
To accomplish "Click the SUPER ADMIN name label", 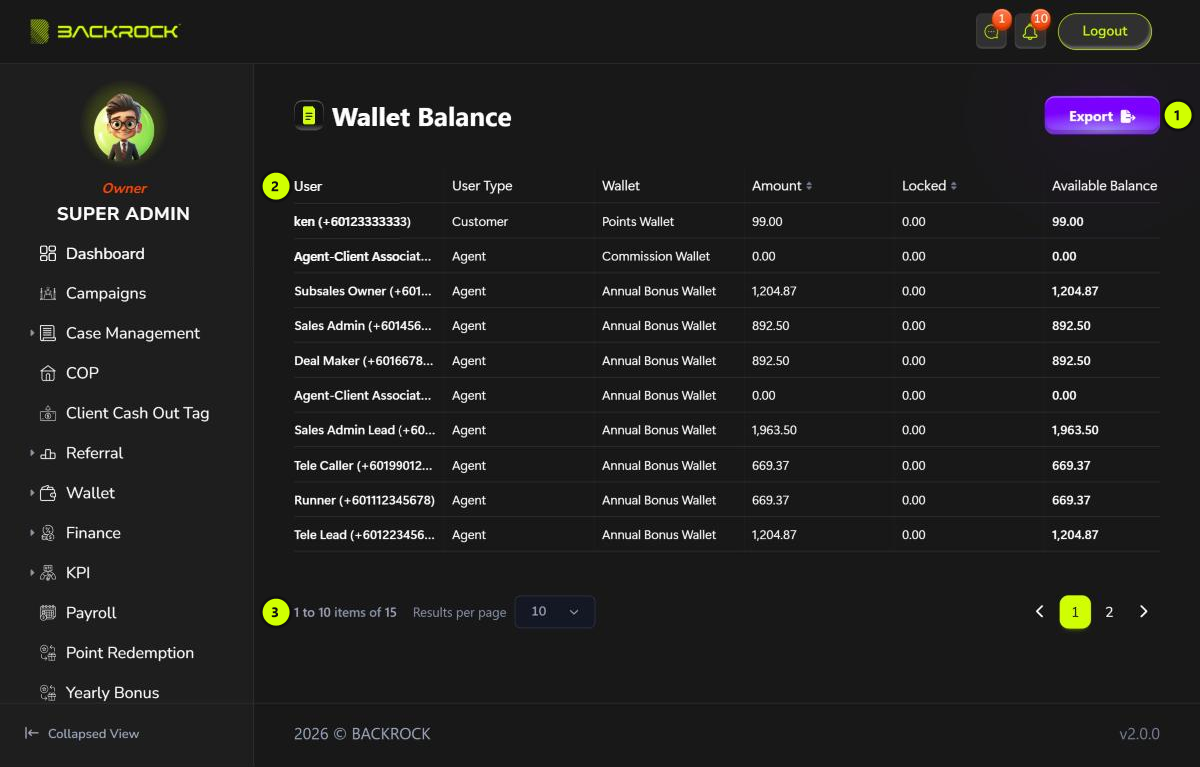I will (x=123, y=214).
